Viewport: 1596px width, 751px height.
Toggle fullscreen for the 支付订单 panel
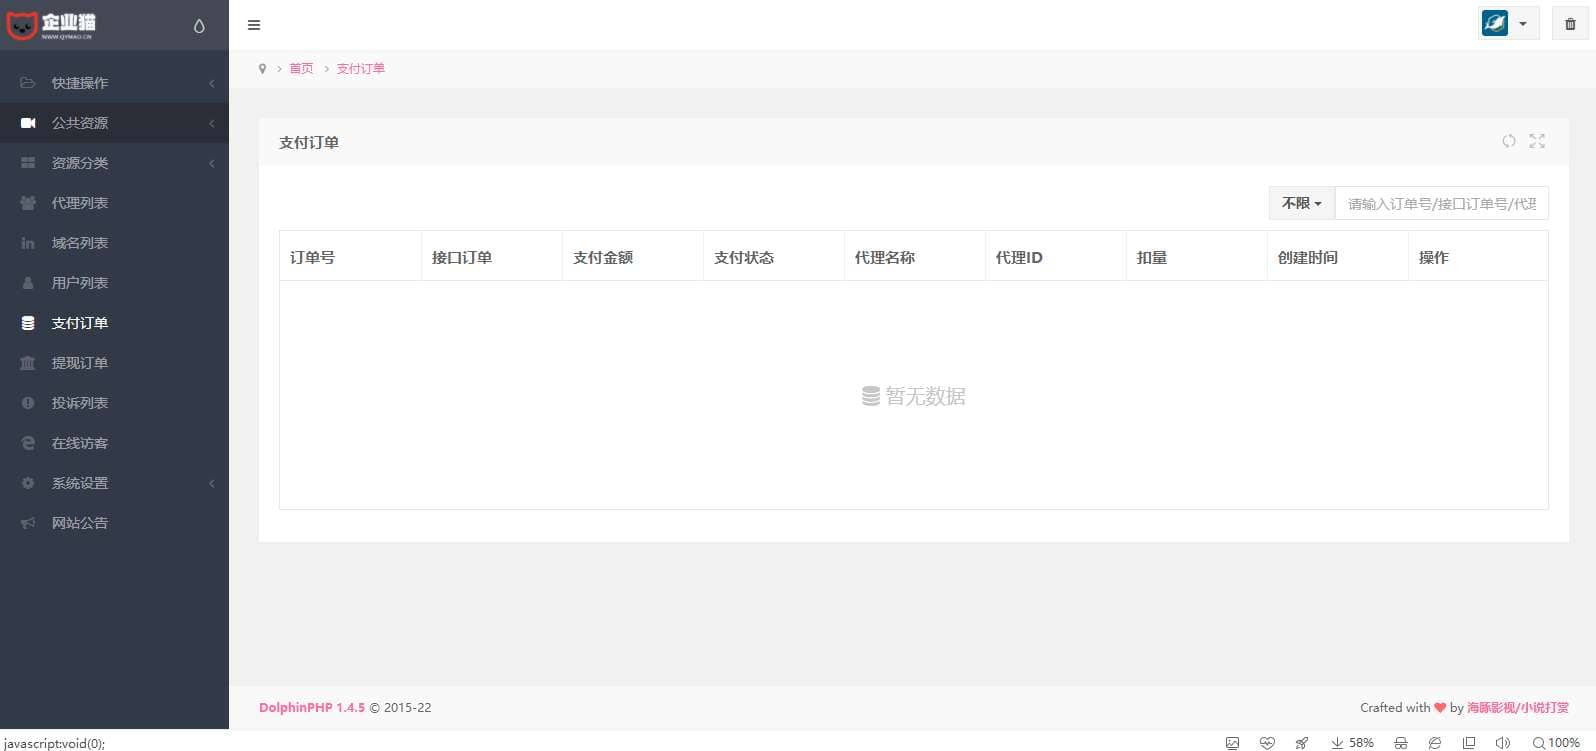point(1537,141)
